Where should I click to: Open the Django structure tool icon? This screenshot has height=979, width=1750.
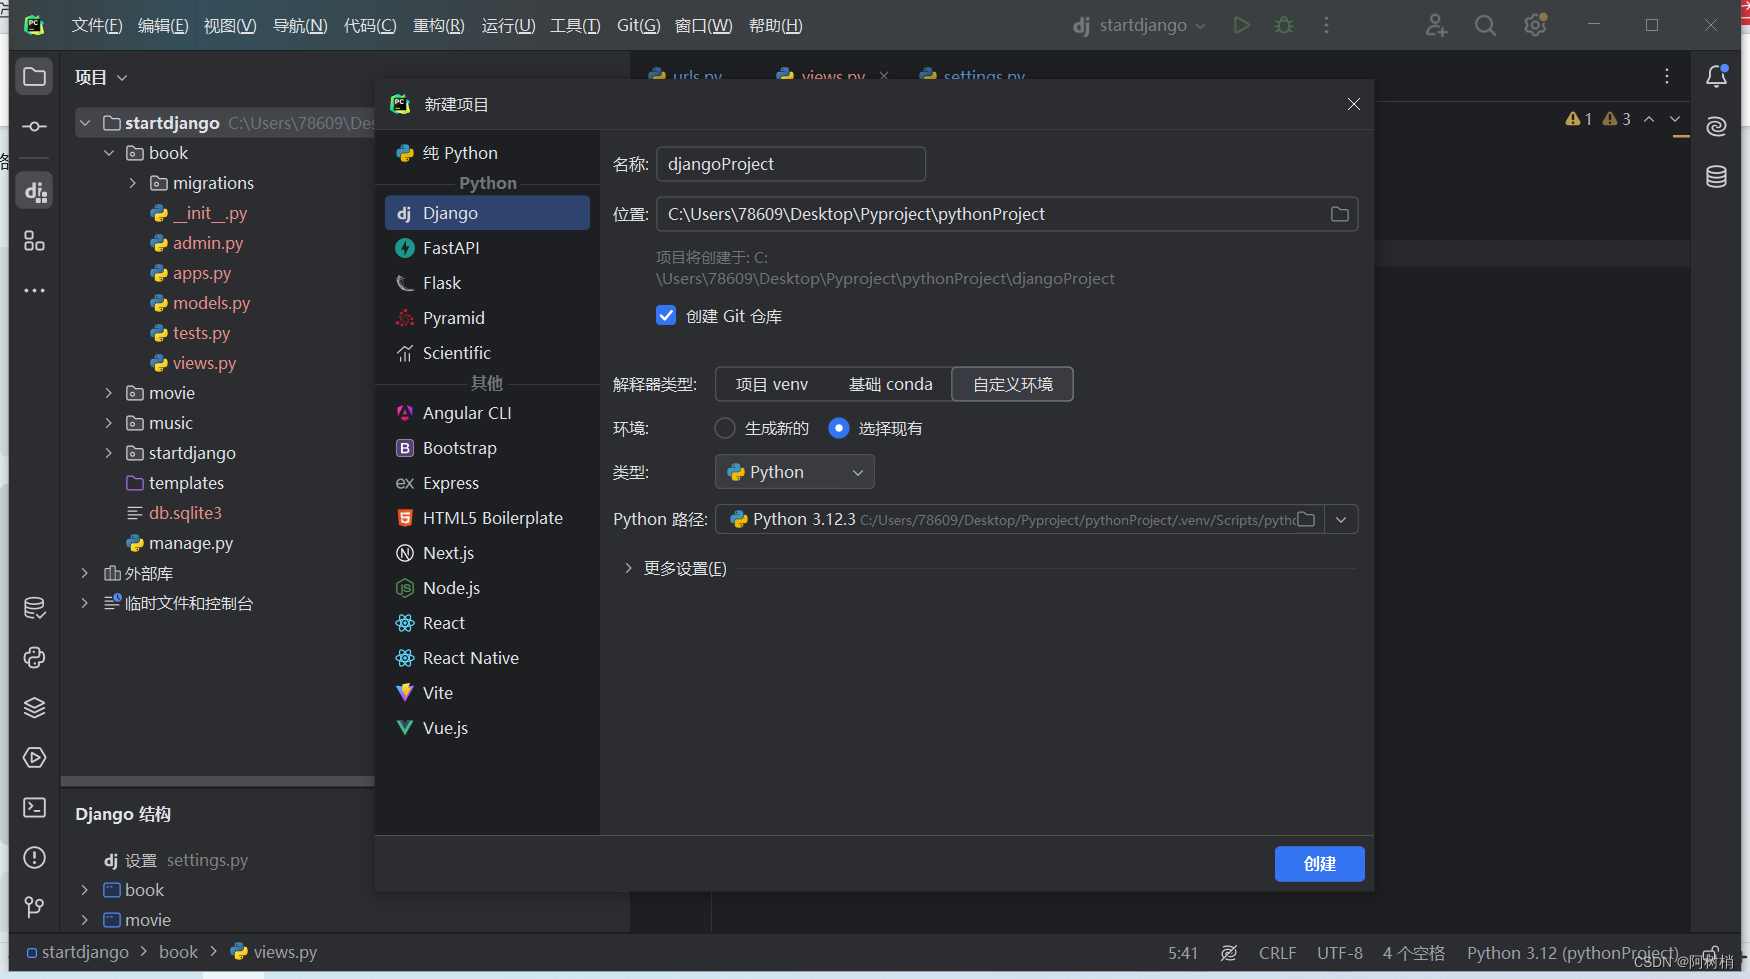click(34, 190)
